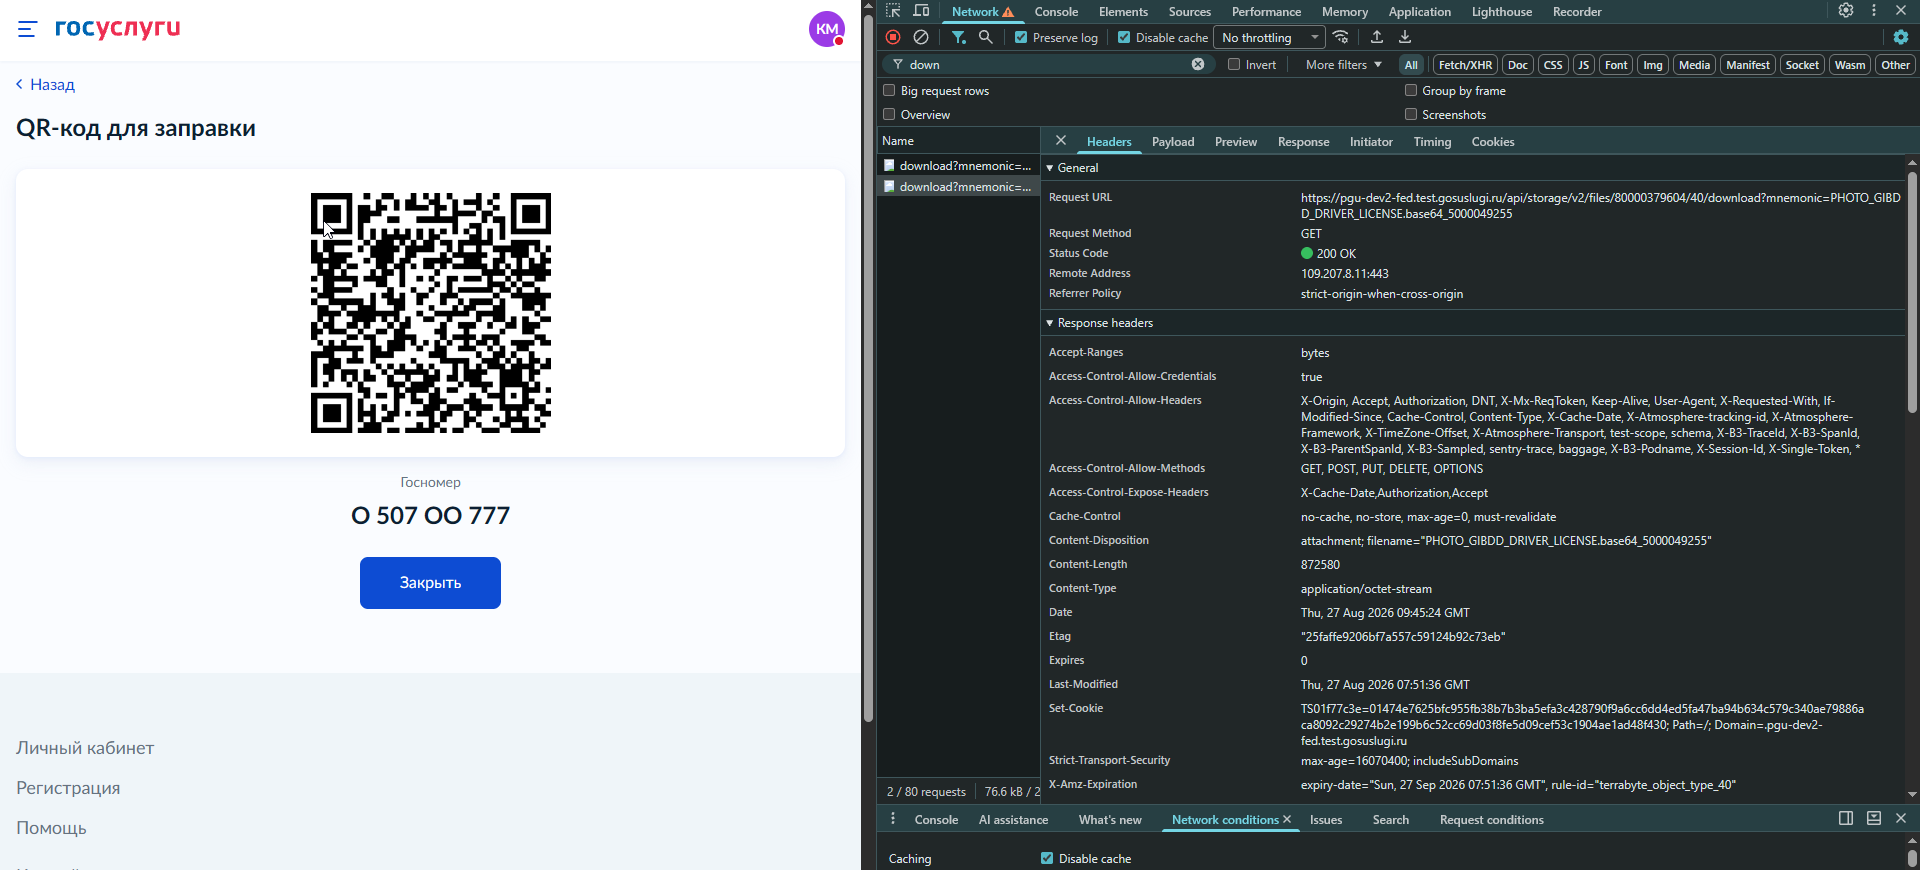The width and height of the screenshot is (1920, 870).
Task: Toggle Disable cache in Network toolbar
Action: (x=1124, y=37)
